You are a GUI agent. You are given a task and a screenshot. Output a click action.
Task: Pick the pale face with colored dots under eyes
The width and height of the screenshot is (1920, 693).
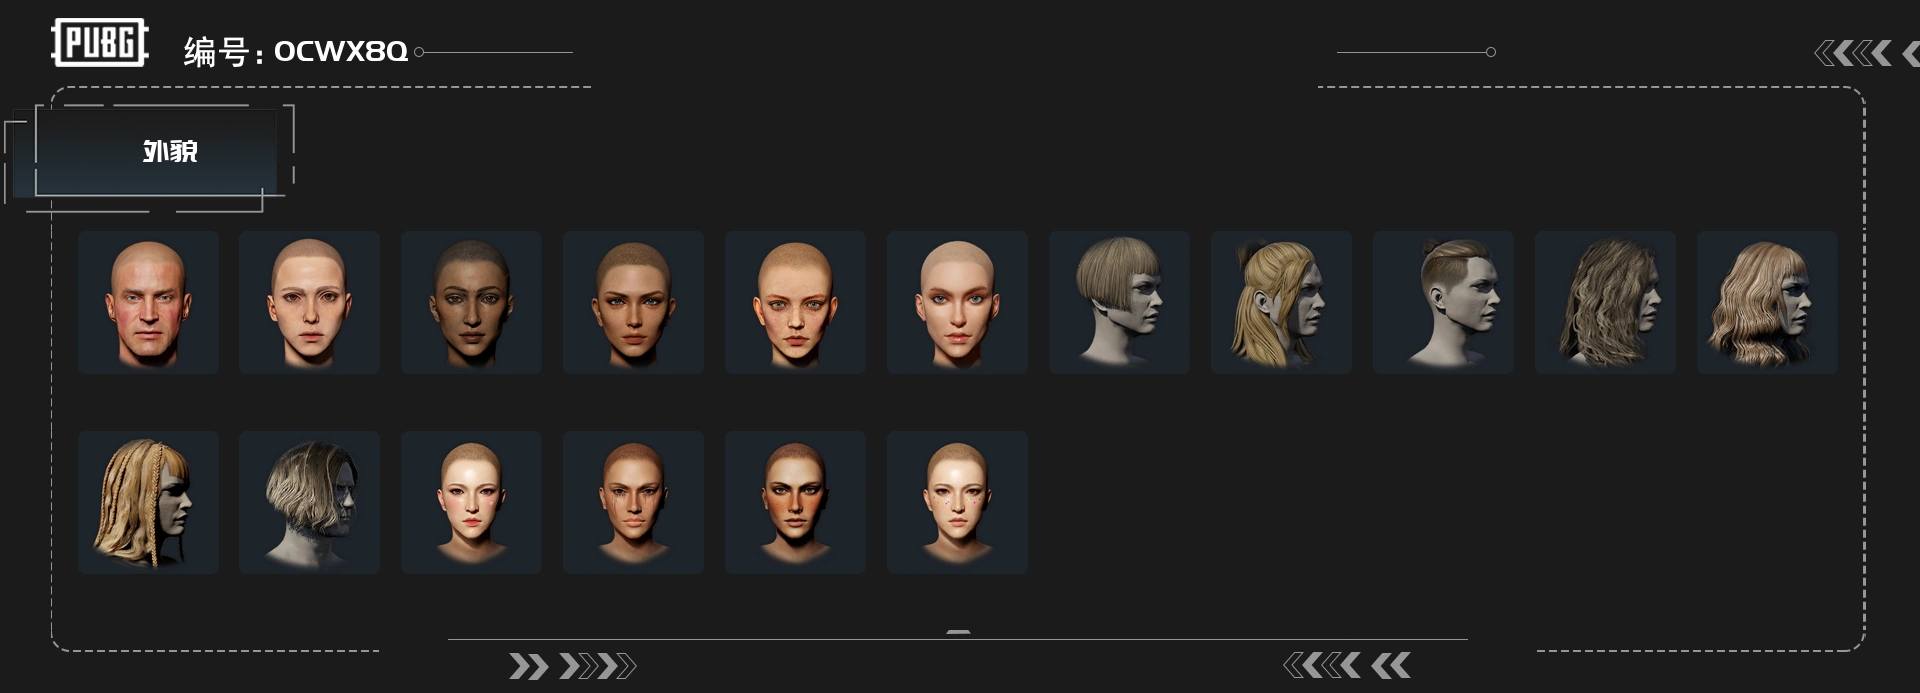point(957,502)
